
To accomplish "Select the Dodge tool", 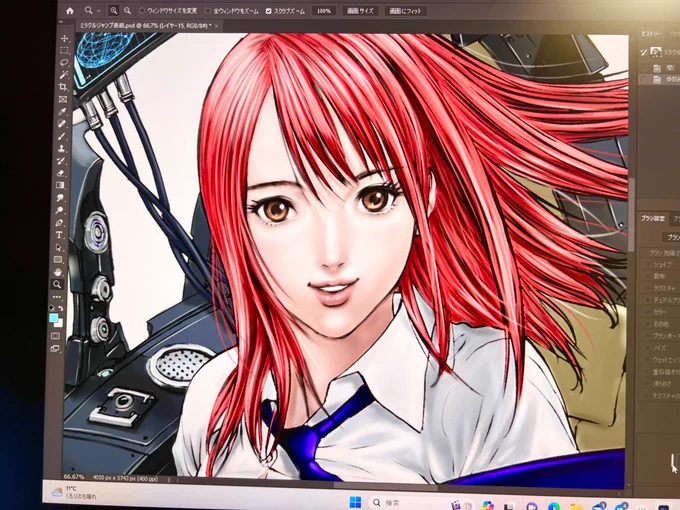I will 59,210.
